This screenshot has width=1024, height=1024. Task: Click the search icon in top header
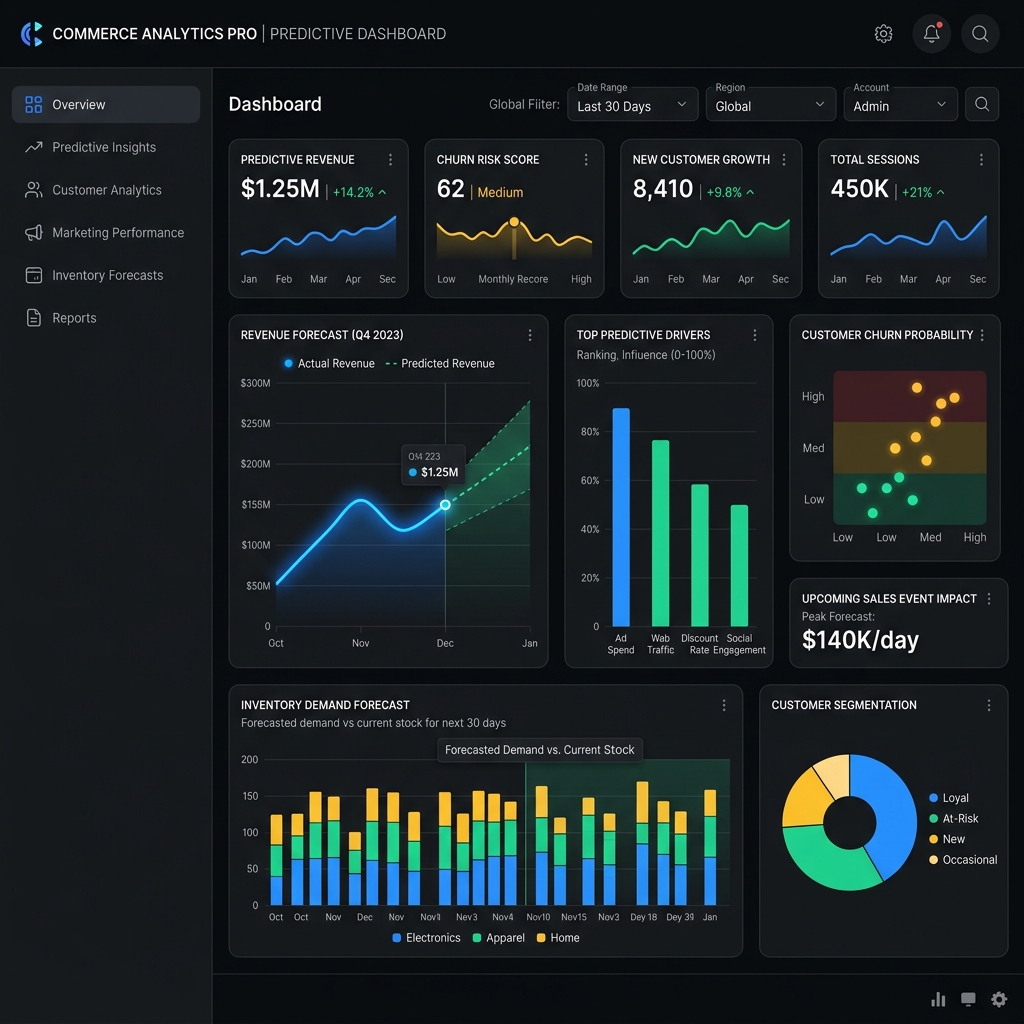click(x=980, y=34)
